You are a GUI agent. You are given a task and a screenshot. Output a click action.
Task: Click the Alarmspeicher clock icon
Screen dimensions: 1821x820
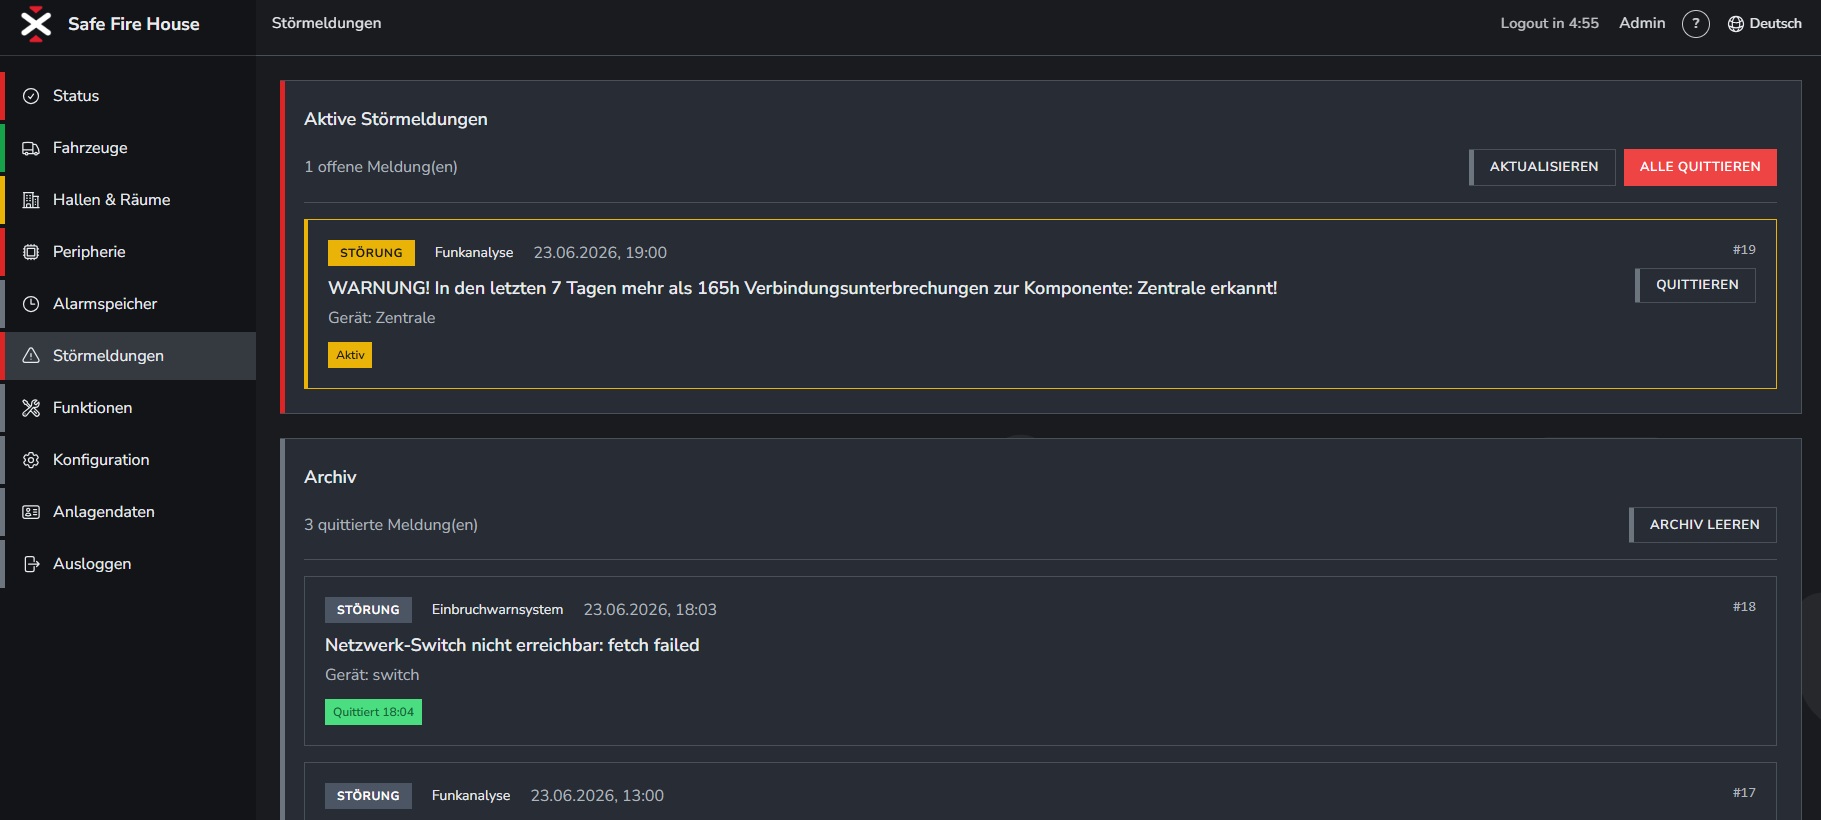pos(31,304)
